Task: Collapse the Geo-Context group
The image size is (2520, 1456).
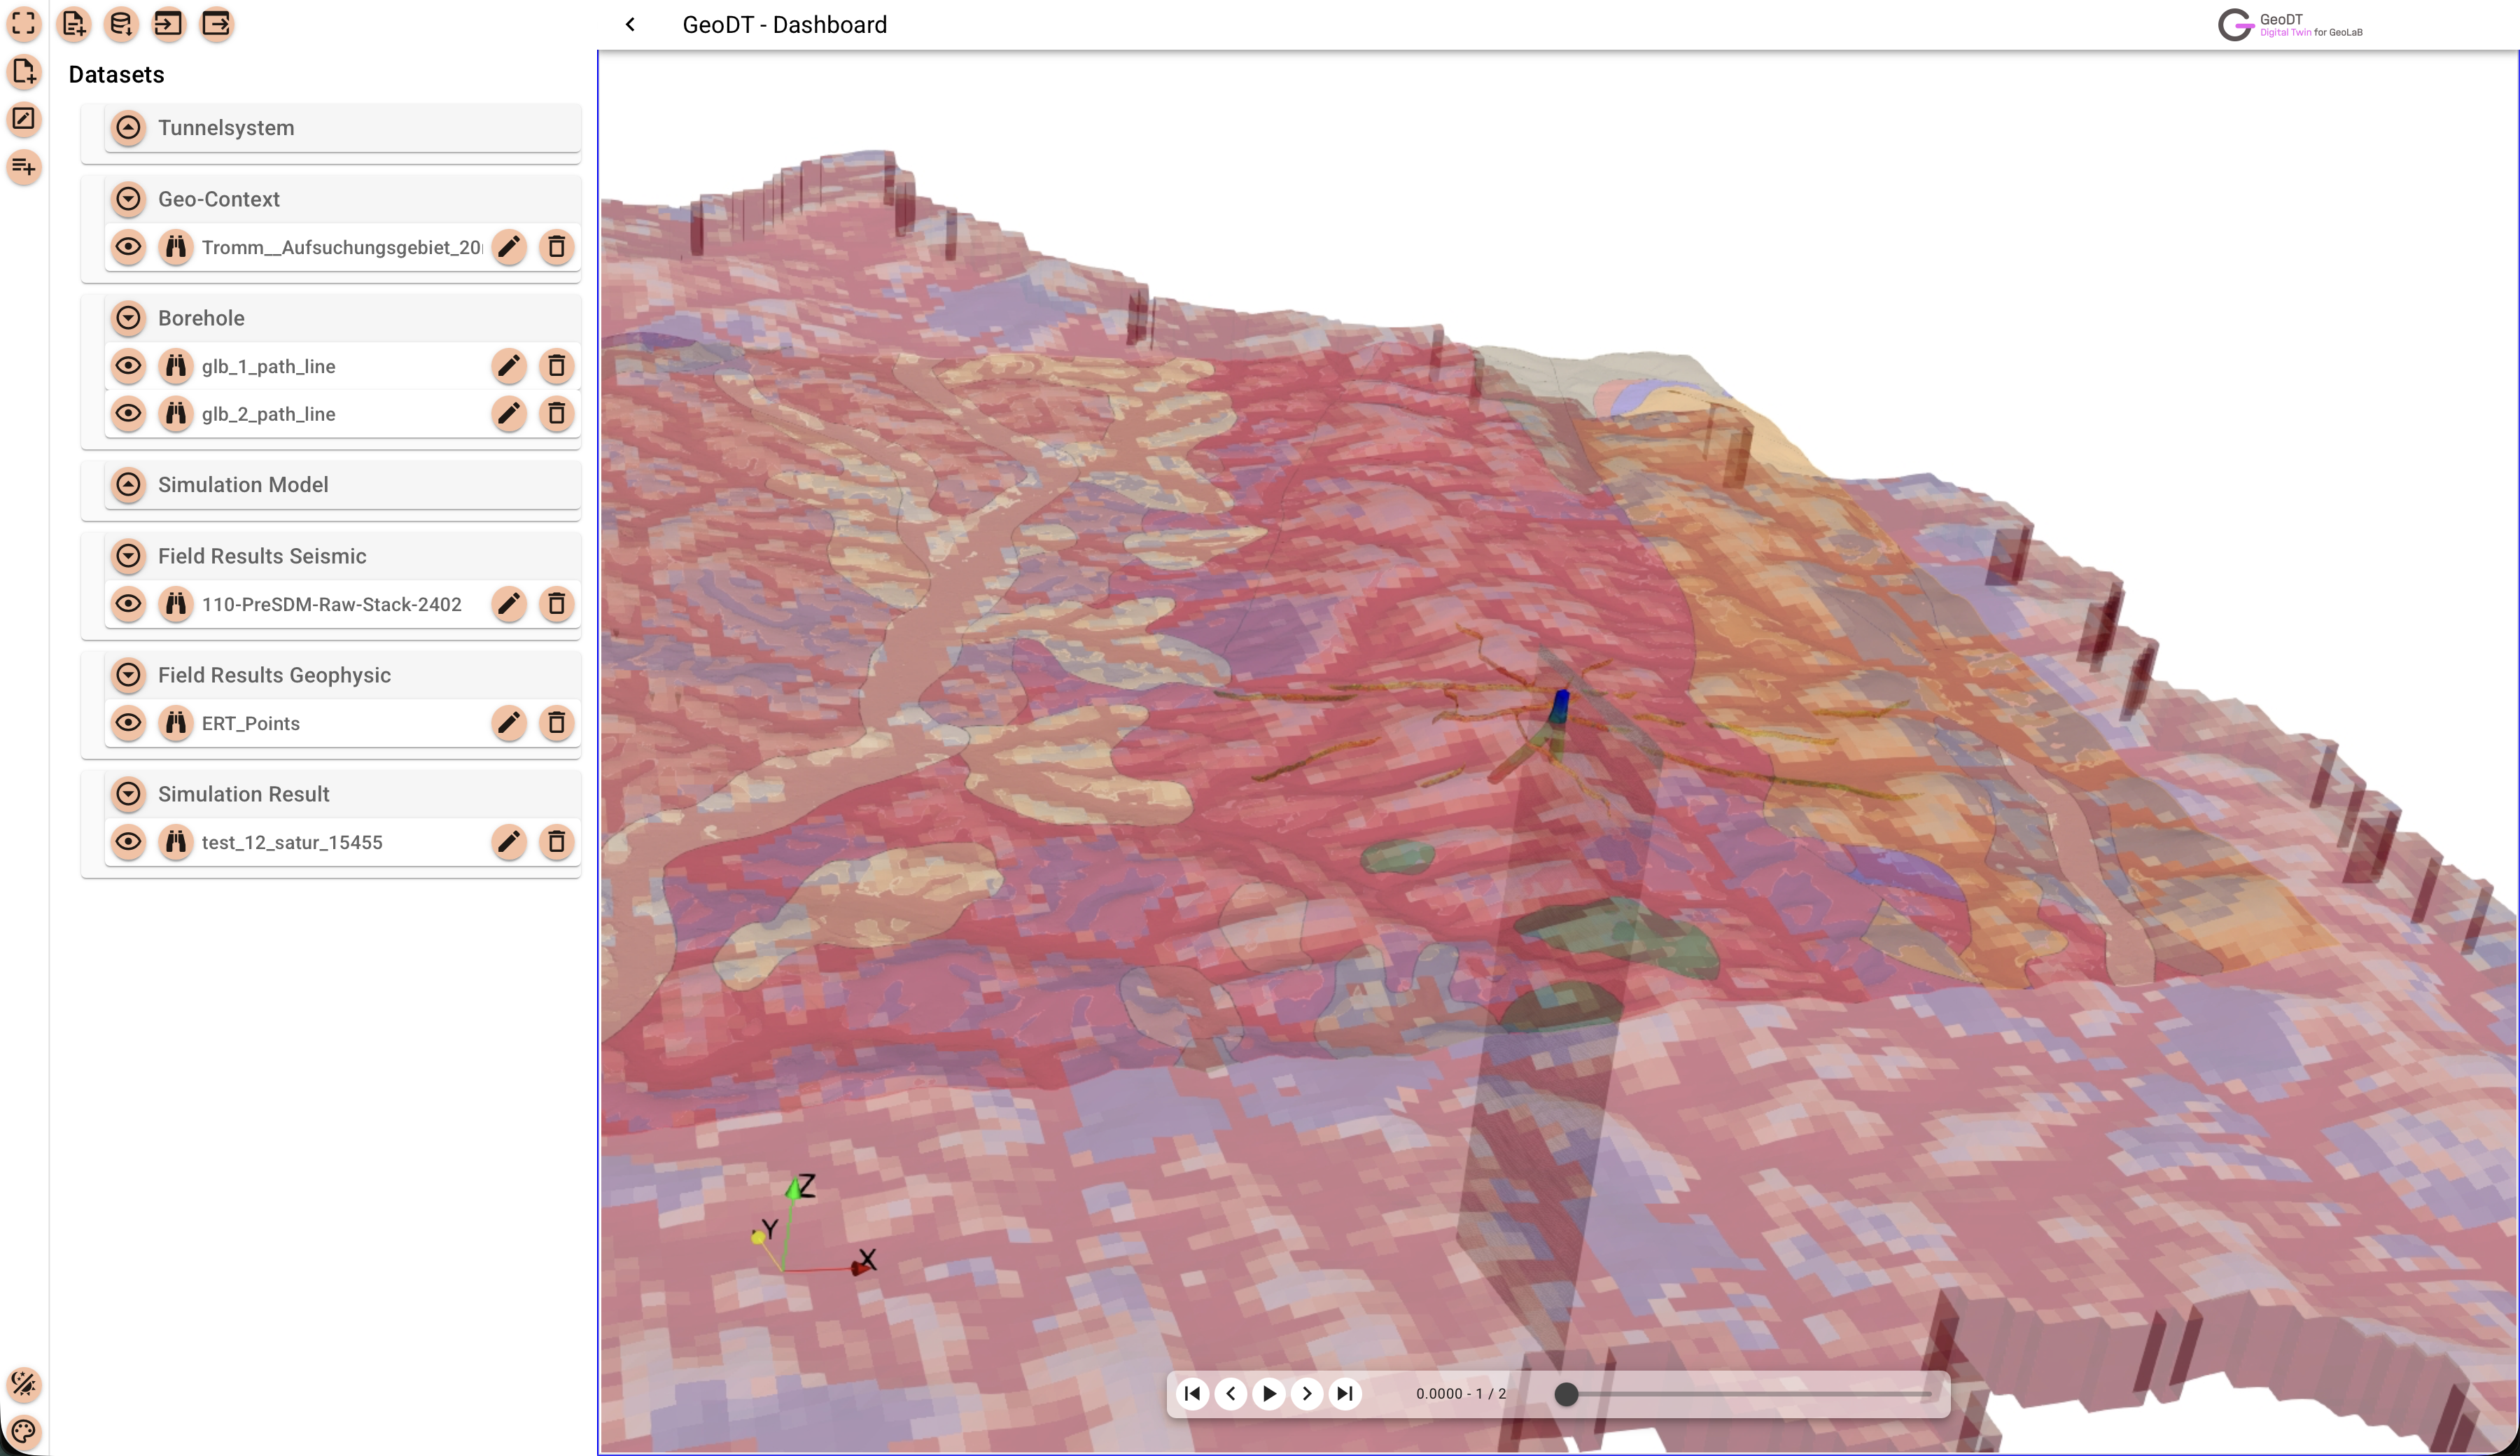Action: [128, 199]
